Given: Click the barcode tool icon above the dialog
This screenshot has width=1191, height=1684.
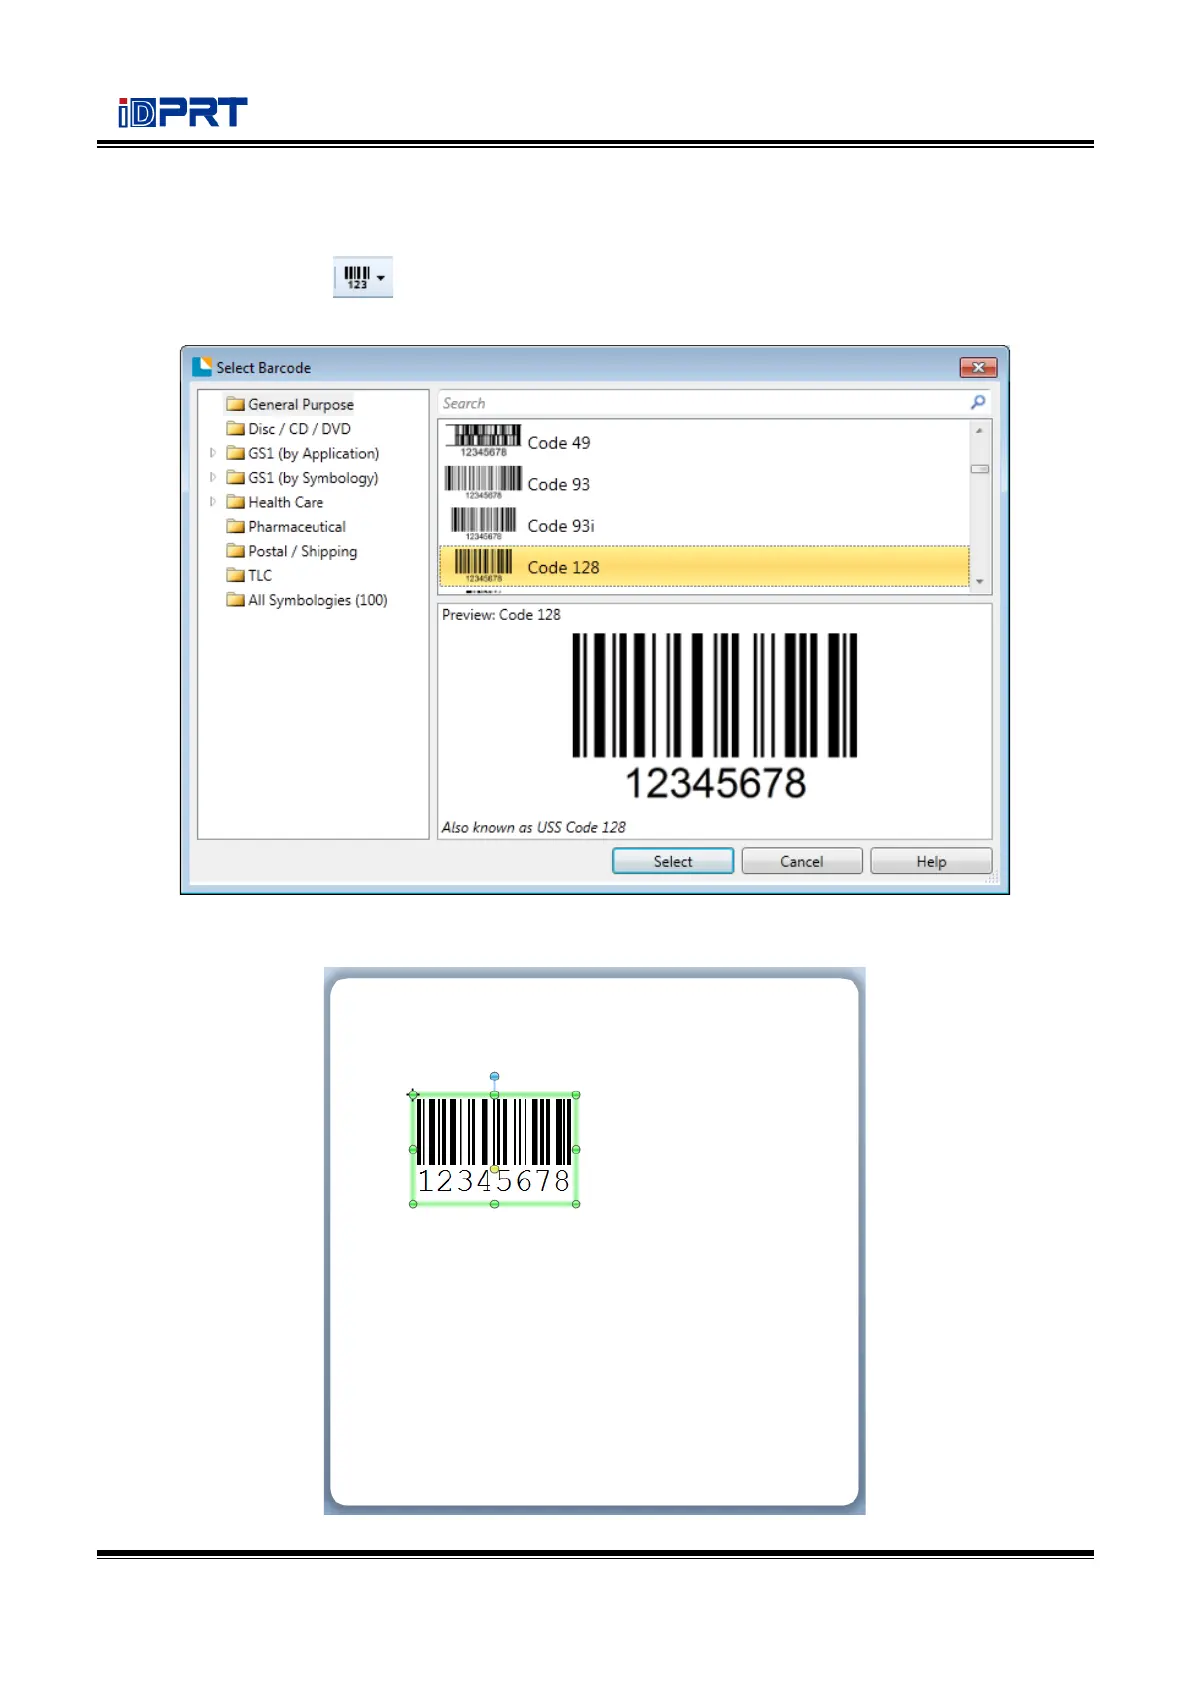Looking at the screenshot, I should (357, 277).
